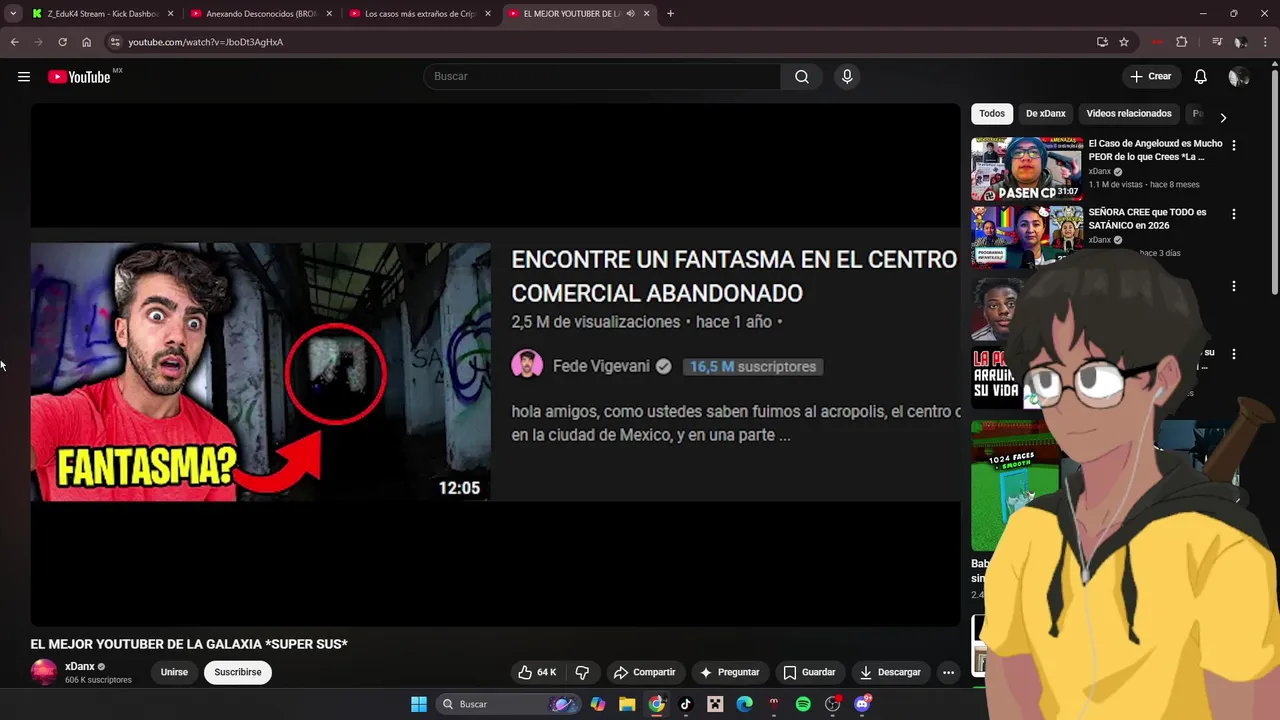Subscribe to xDanx with Suscribirse
1280x720 pixels.
pyautogui.click(x=238, y=672)
